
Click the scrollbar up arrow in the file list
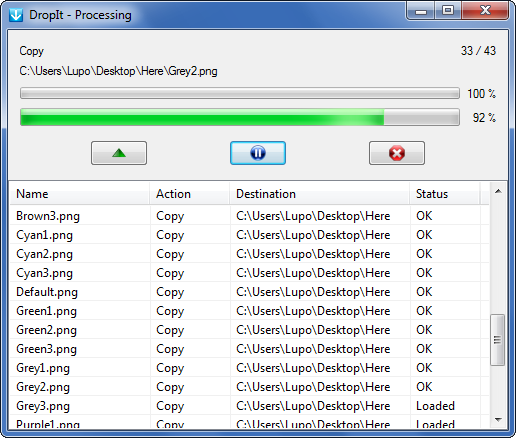point(498,191)
